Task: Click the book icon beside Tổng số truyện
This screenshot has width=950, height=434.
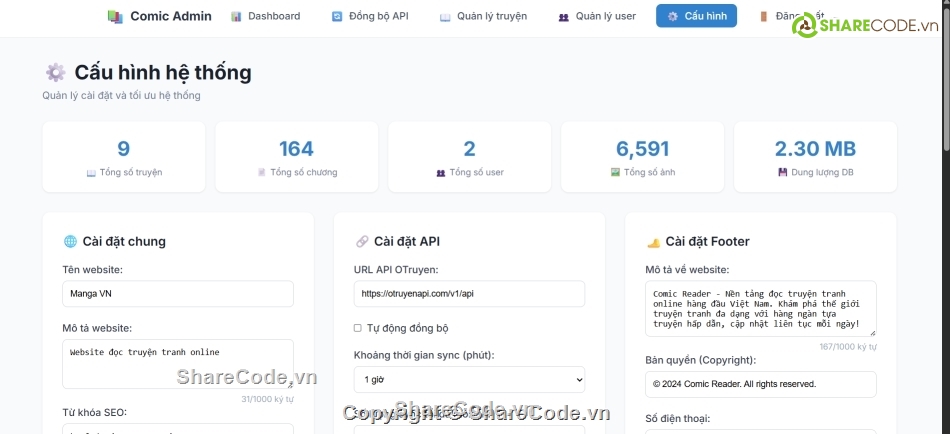Action: 91,173
